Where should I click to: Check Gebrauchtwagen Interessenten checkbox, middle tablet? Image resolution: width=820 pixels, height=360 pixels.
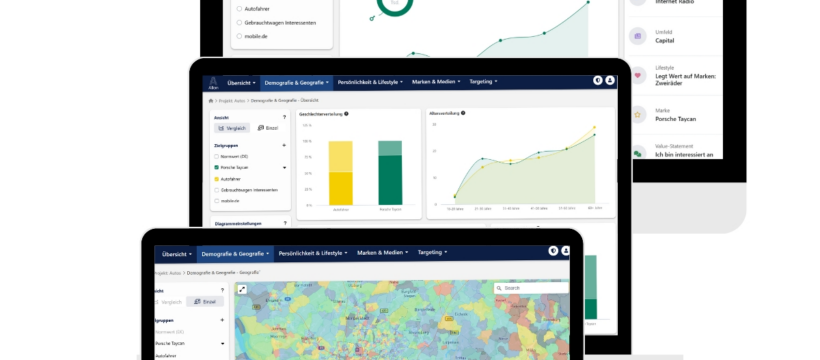point(217,190)
